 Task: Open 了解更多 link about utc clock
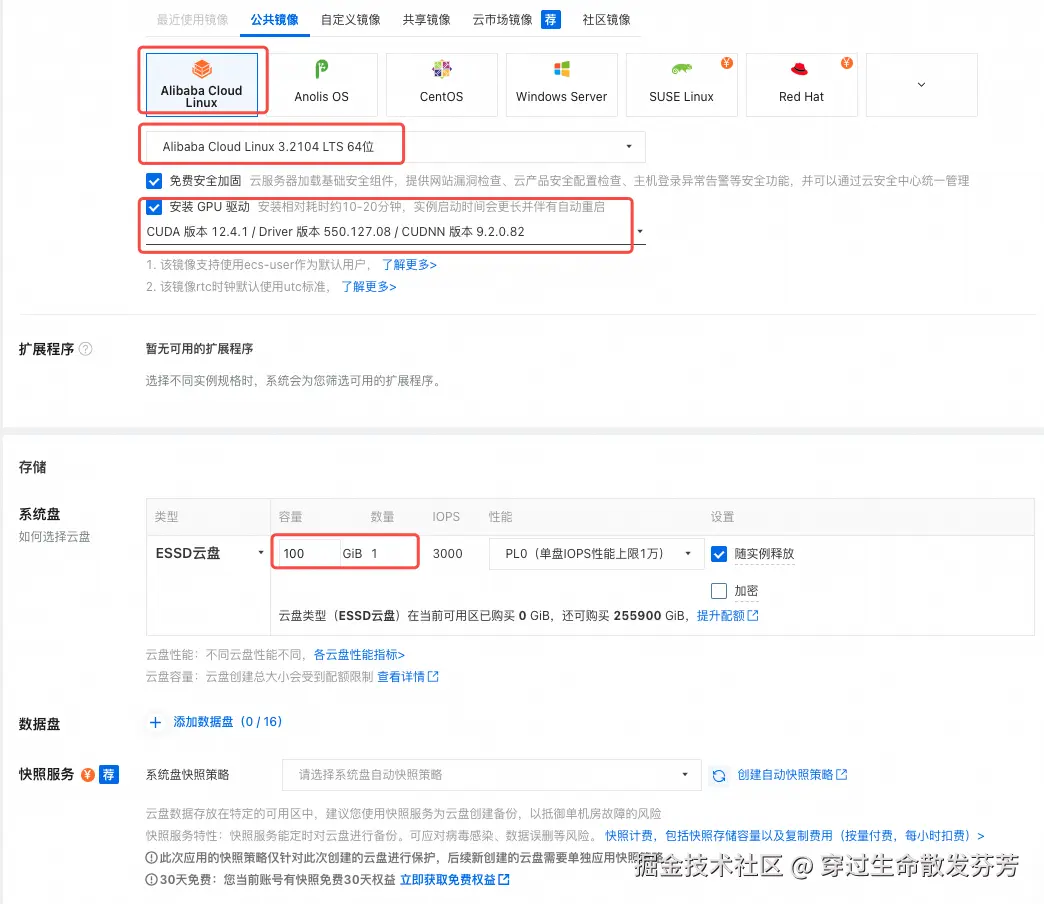point(369,287)
